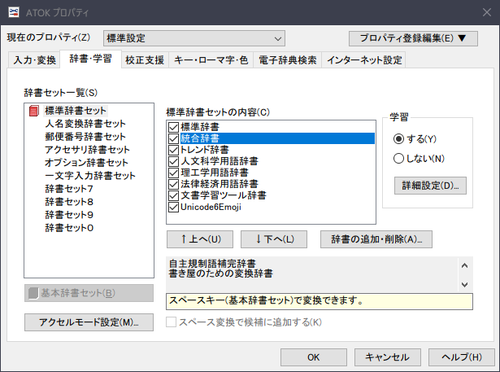Select 一文字入力辞書セット in the list

point(90,176)
